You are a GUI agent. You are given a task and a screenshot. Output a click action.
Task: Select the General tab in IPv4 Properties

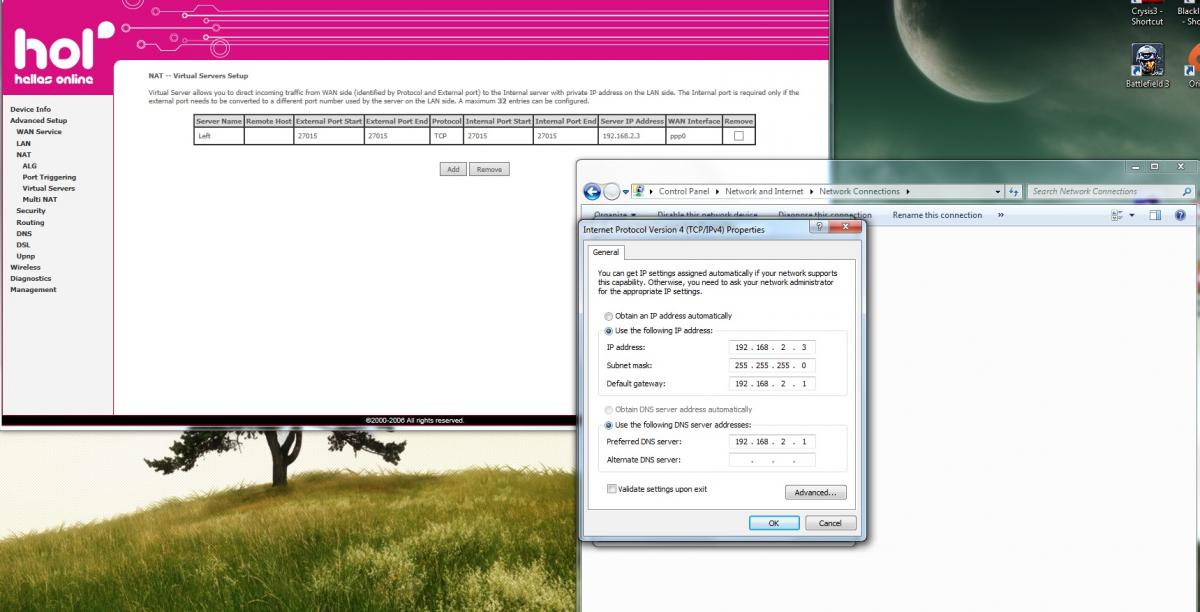(606, 253)
